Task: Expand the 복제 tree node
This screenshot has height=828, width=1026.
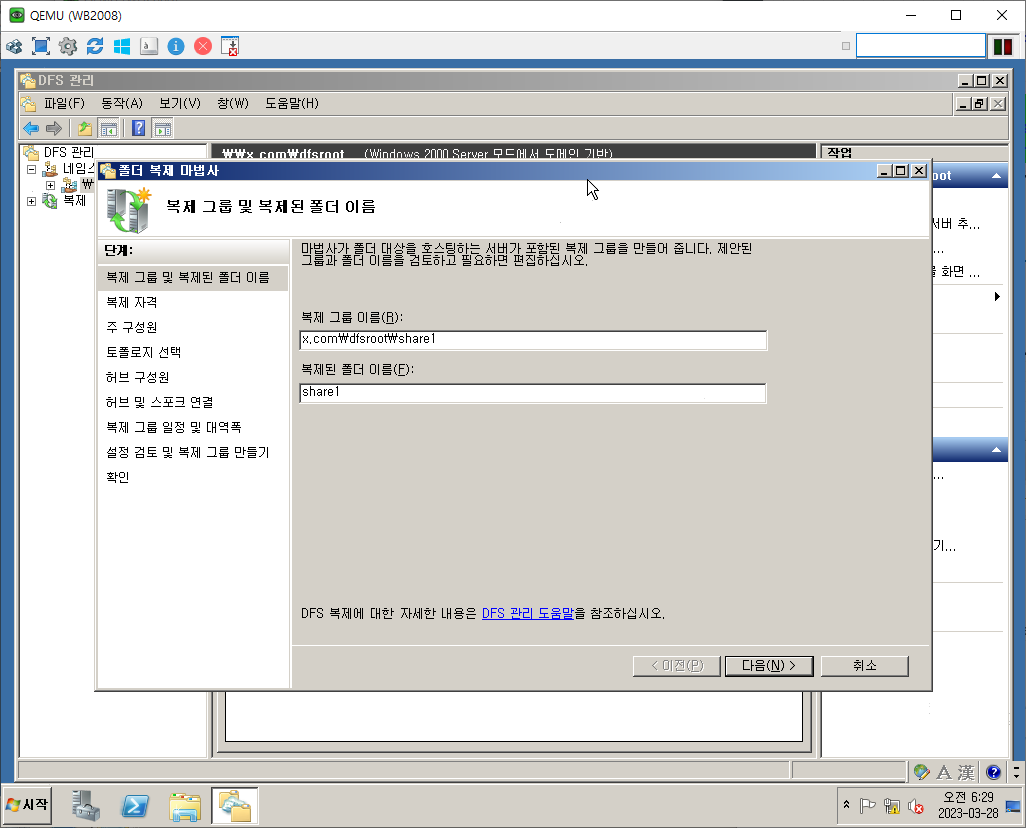Action: pos(31,201)
